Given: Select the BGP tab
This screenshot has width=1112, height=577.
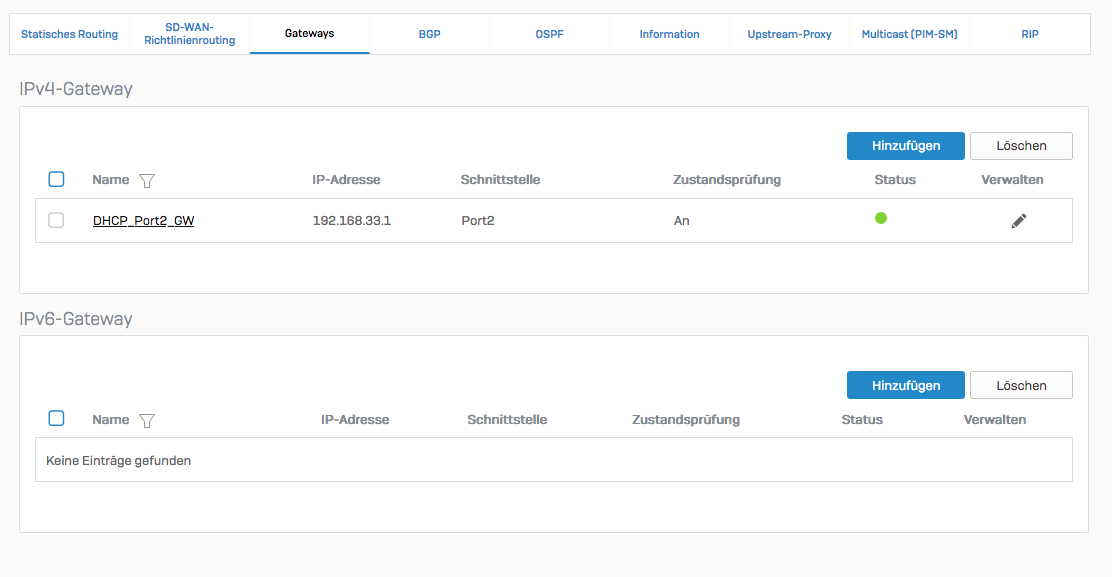Looking at the screenshot, I should (429, 34).
